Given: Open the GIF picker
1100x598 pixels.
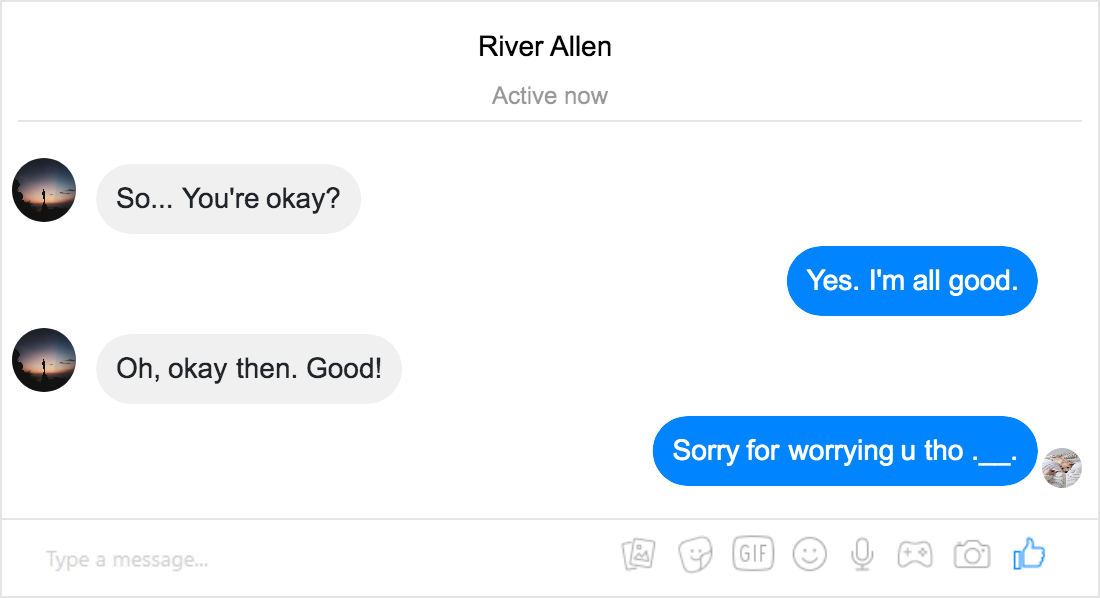Looking at the screenshot, I should point(753,554).
